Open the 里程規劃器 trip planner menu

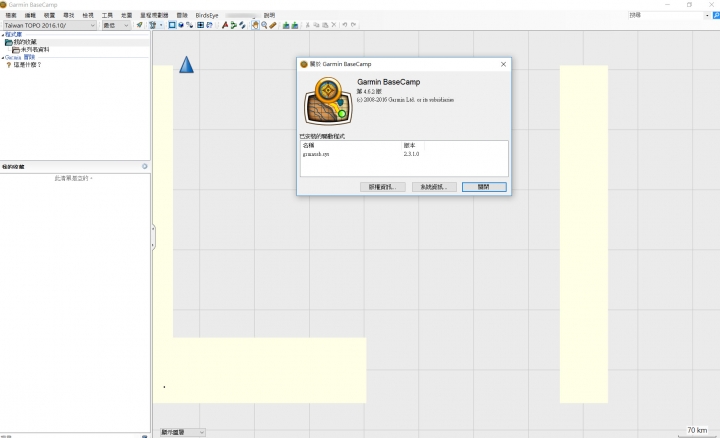[x=154, y=15]
